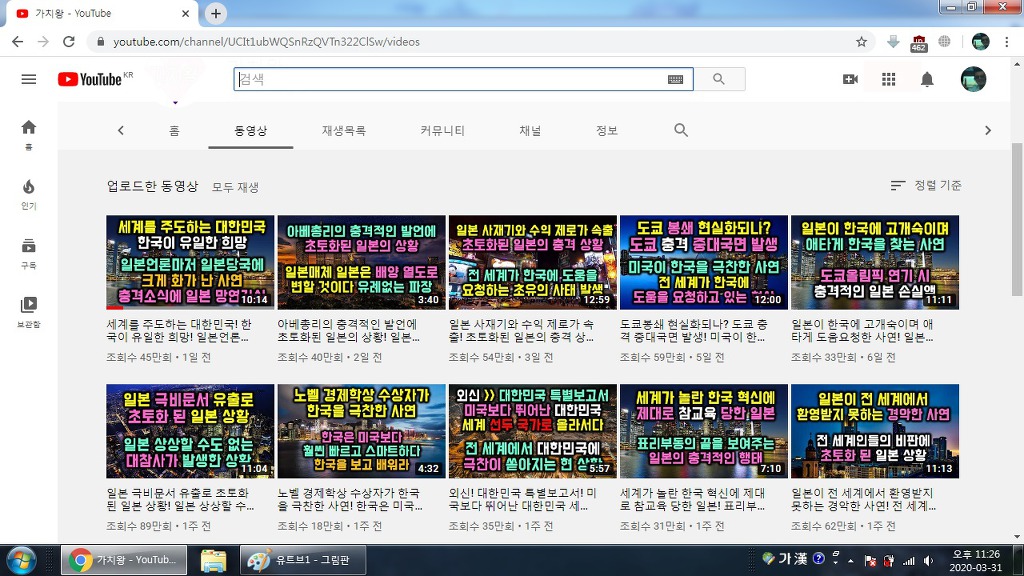Viewport: 1024px width, 576px height.
Task: Open the notifications bell
Action: pos(927,80)
